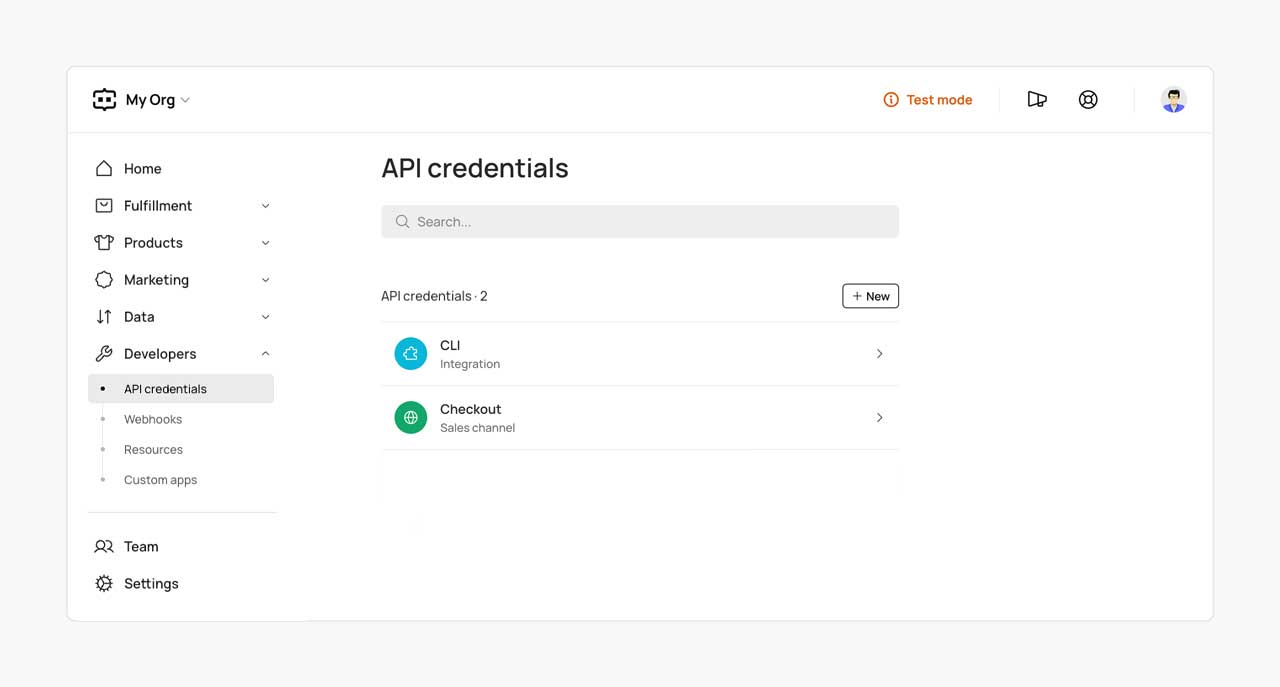Click the user avatar in header
Viewport: 1280px width, 687px height.
tap(1173, 100)
